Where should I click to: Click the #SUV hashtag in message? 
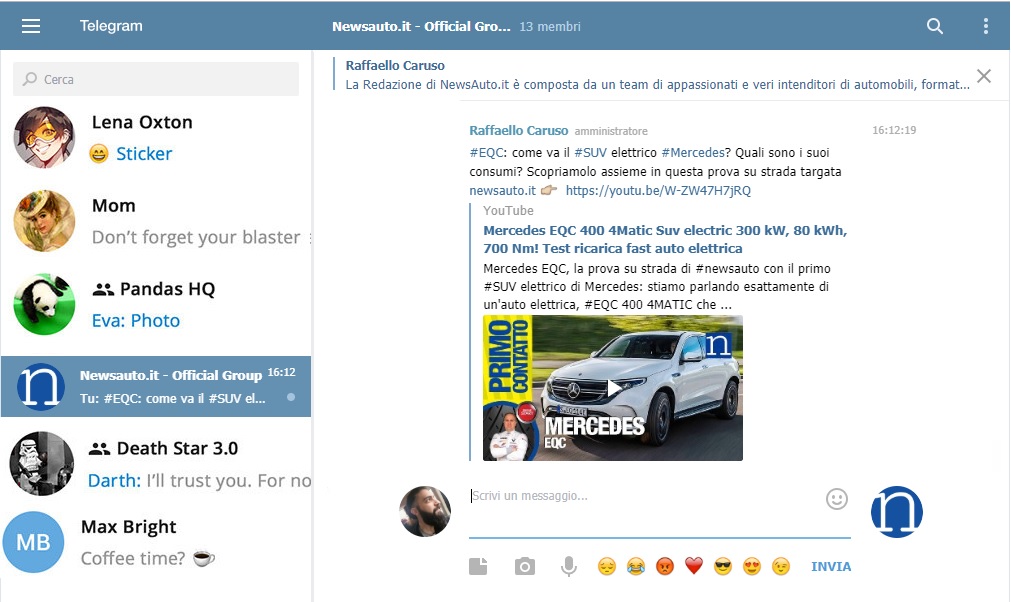(x=591, y=153)
